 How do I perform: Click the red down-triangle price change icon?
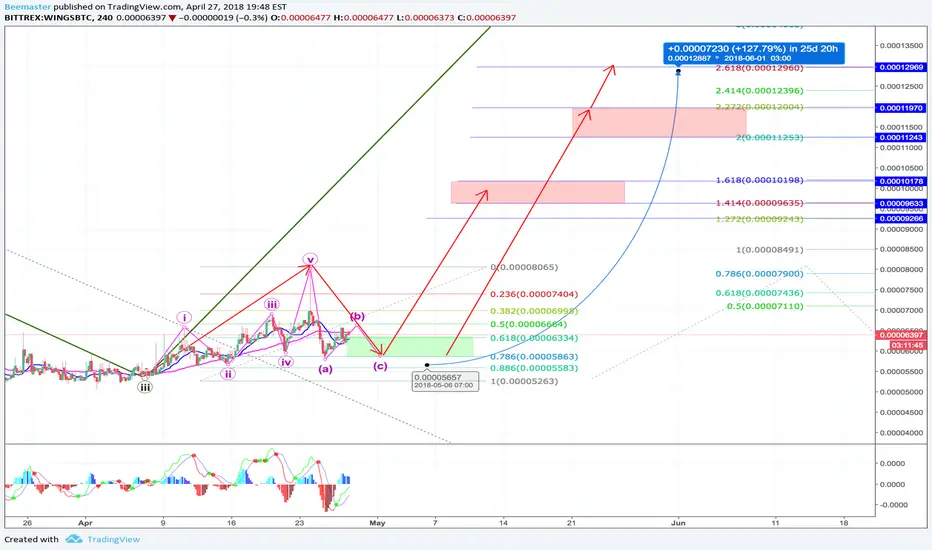click(172, 18)
